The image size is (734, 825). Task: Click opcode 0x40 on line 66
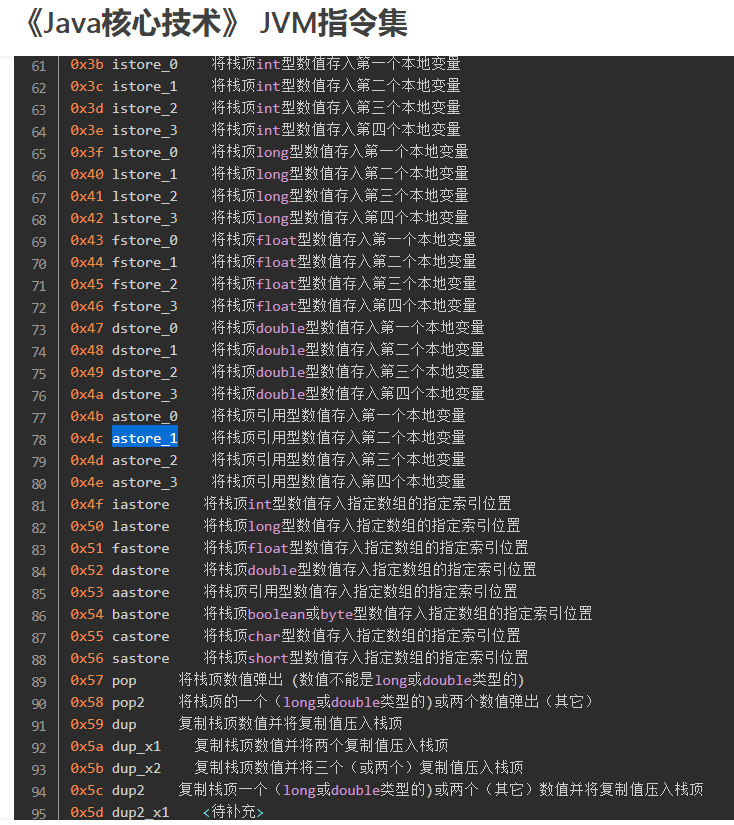click(87, 175)
